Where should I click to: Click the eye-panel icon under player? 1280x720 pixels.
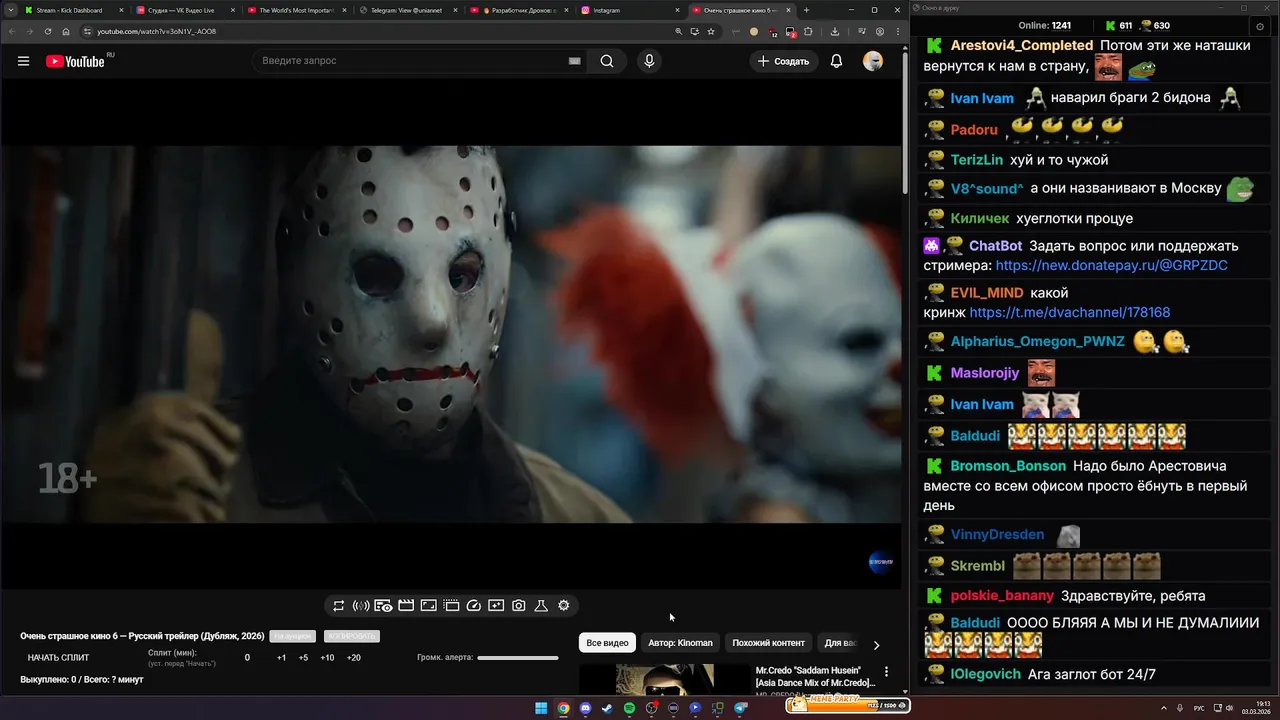pos(383,605)
